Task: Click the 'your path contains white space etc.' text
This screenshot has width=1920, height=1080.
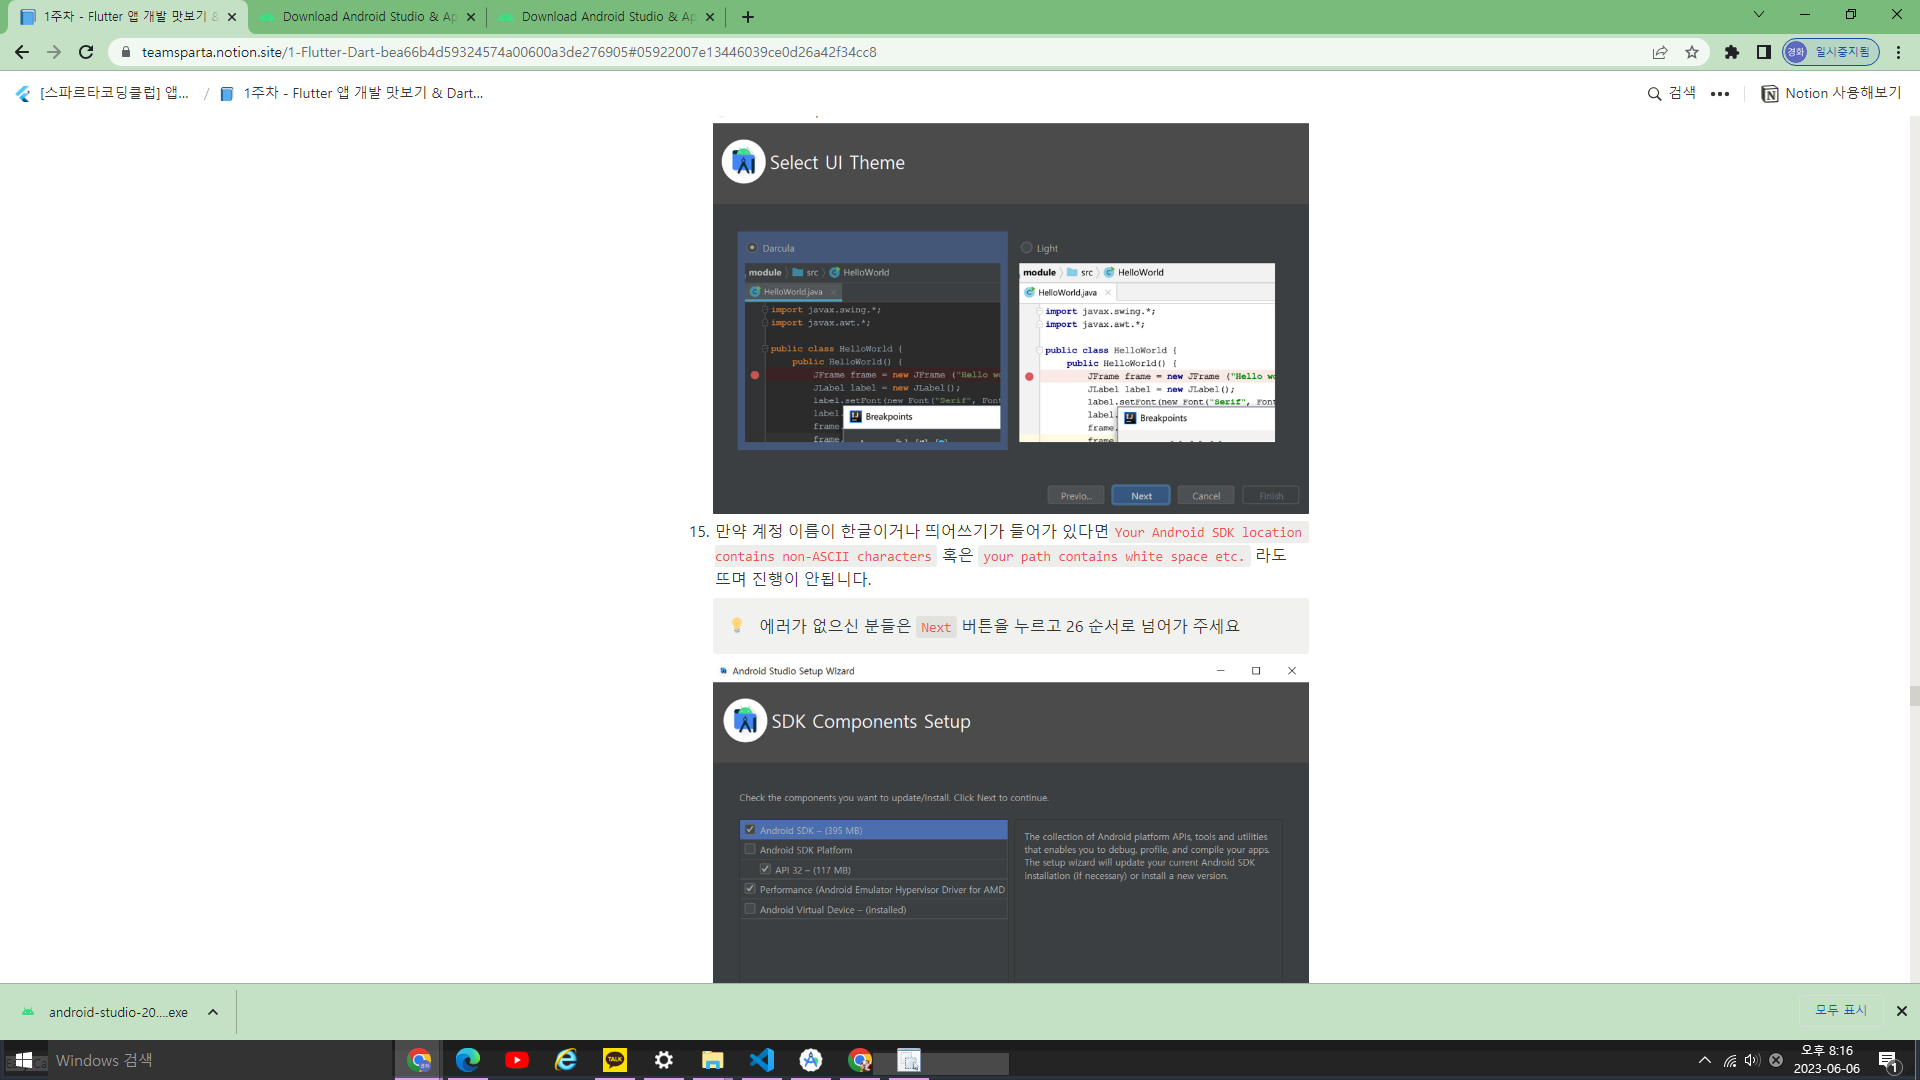Action: tap(1114, 557)
